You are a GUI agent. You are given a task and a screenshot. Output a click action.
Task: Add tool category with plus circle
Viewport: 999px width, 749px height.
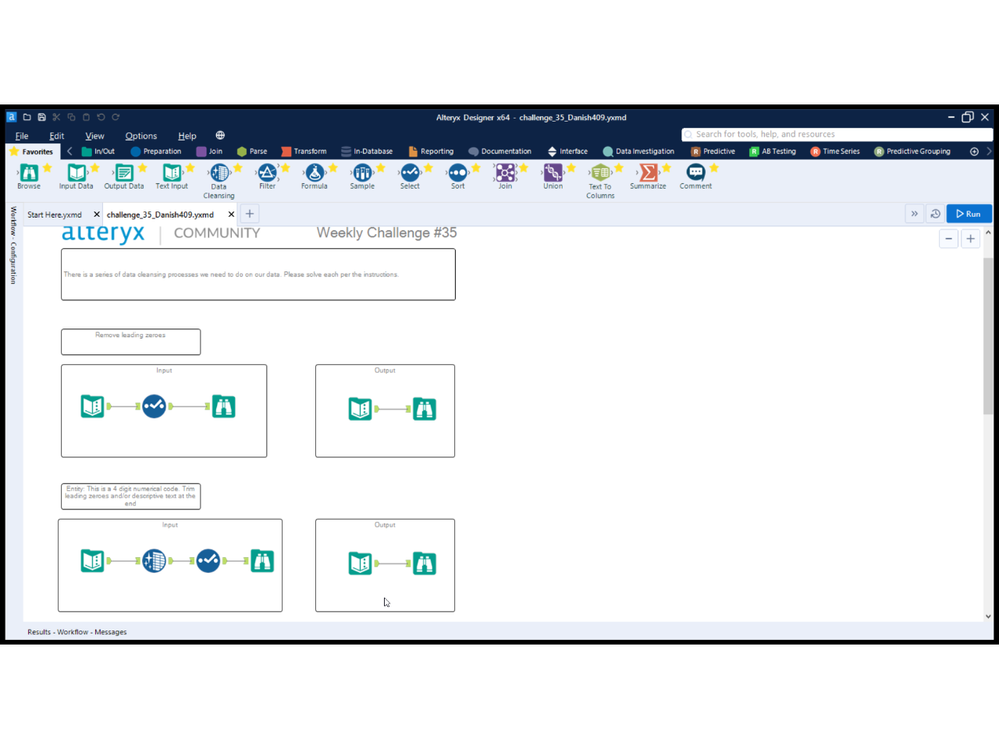[x=974, y=151]
